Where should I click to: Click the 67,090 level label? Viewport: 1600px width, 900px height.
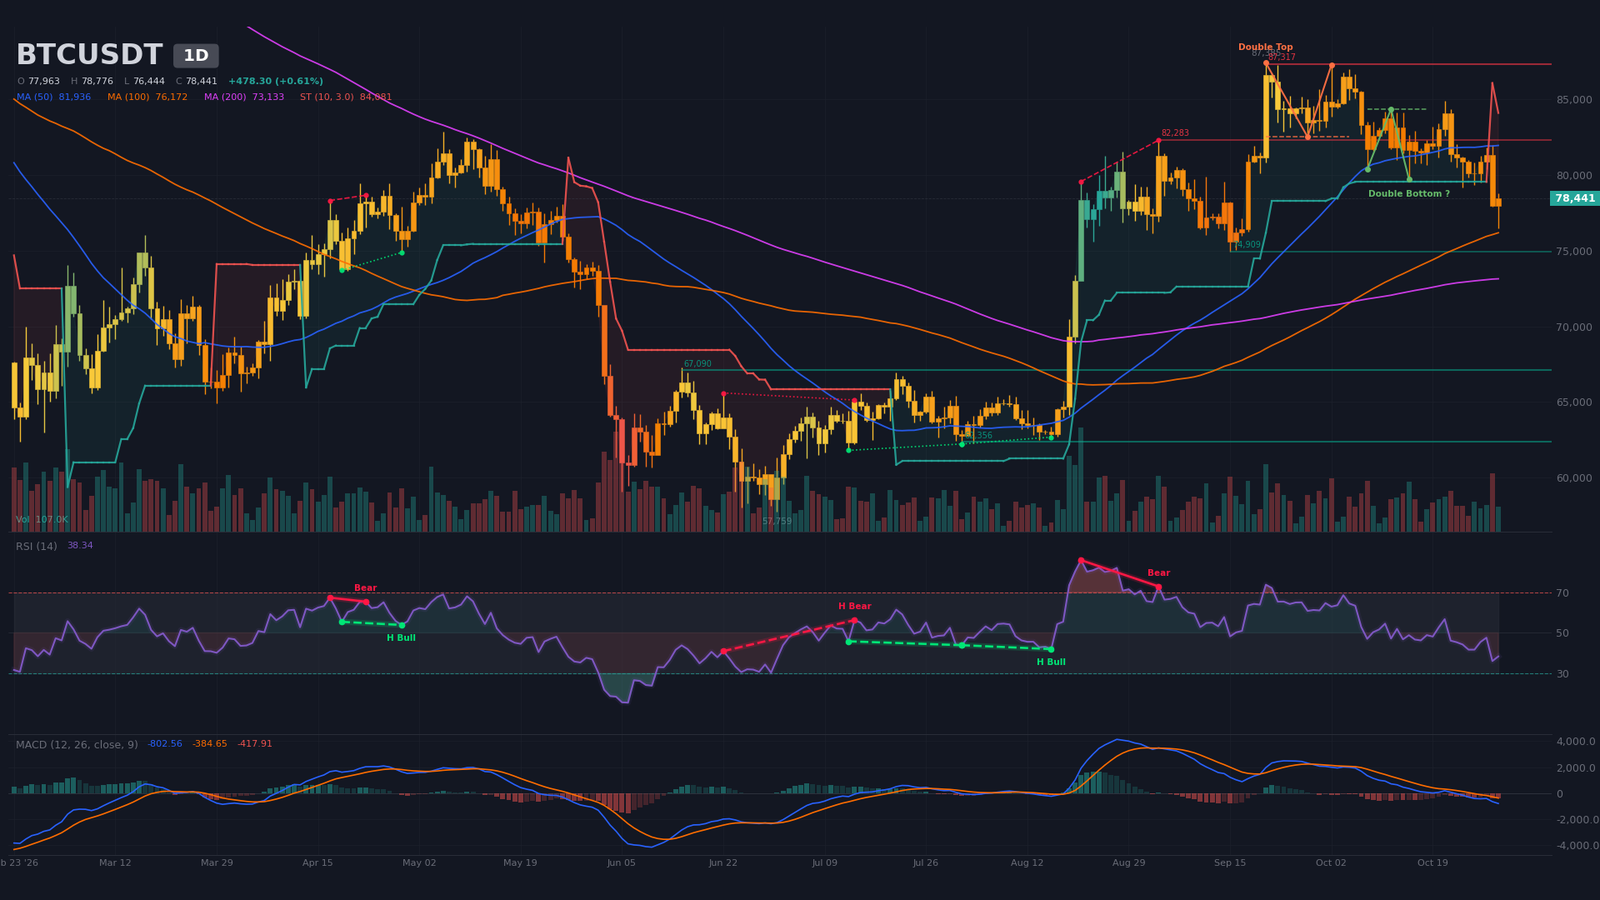[697, 364]
